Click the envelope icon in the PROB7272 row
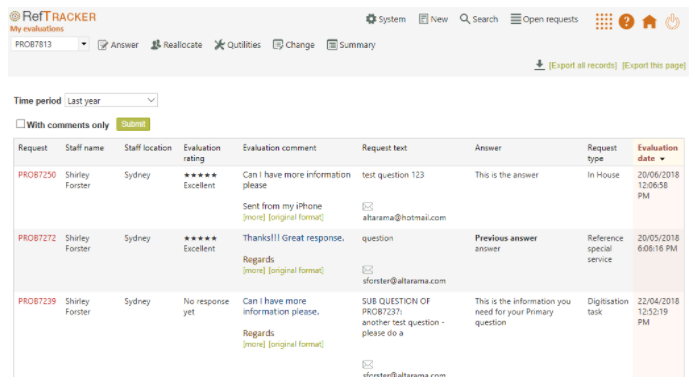Viewport: 695px width, 386px height. pos(368,270)
